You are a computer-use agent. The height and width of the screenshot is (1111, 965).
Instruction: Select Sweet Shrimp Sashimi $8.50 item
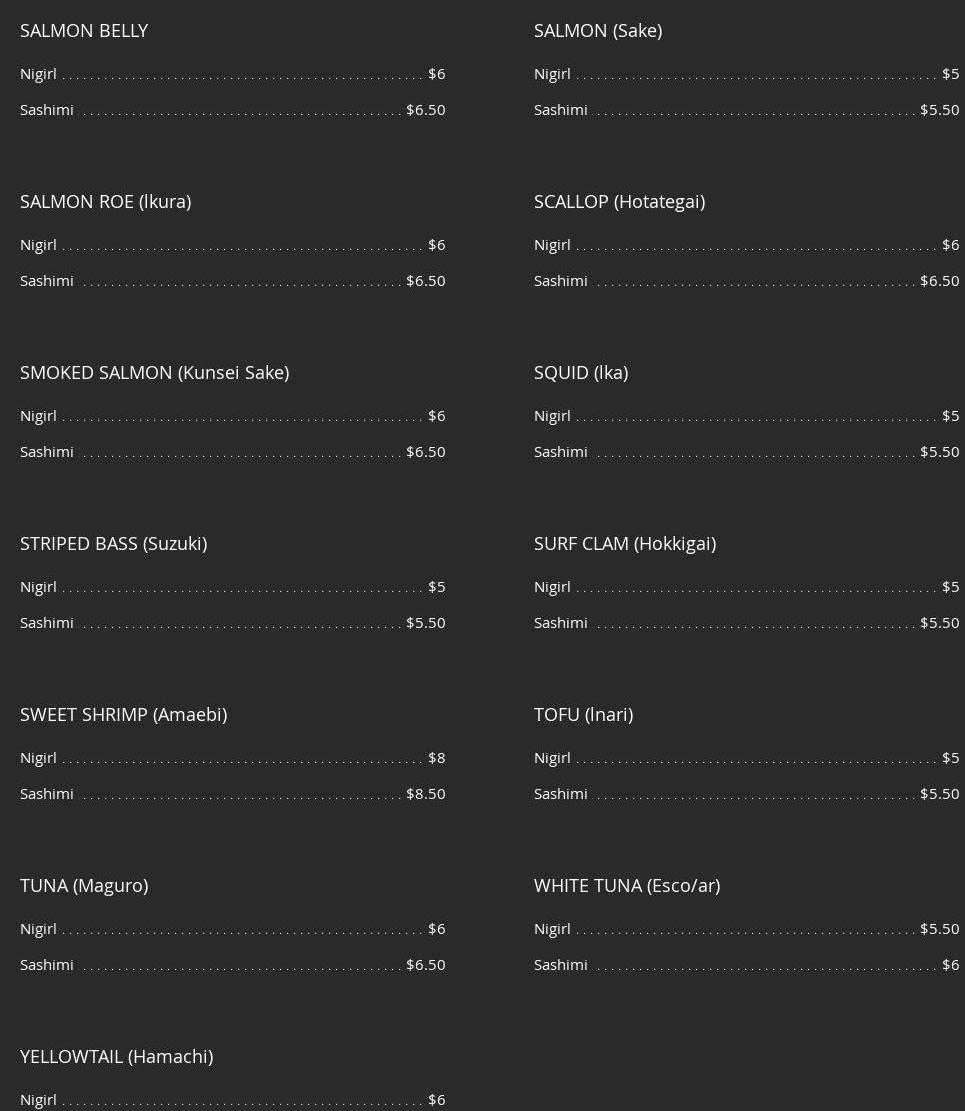pyautogui.click(x=232, y=794)
